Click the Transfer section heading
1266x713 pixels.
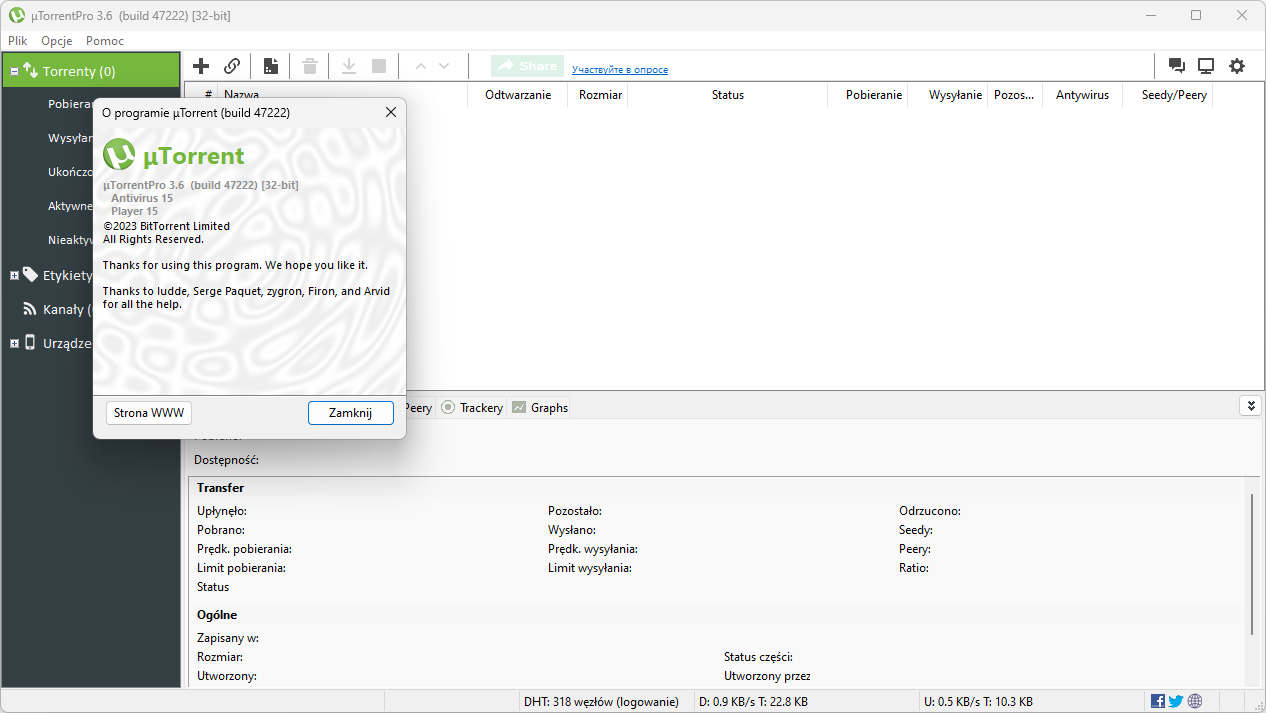[220, 488]
